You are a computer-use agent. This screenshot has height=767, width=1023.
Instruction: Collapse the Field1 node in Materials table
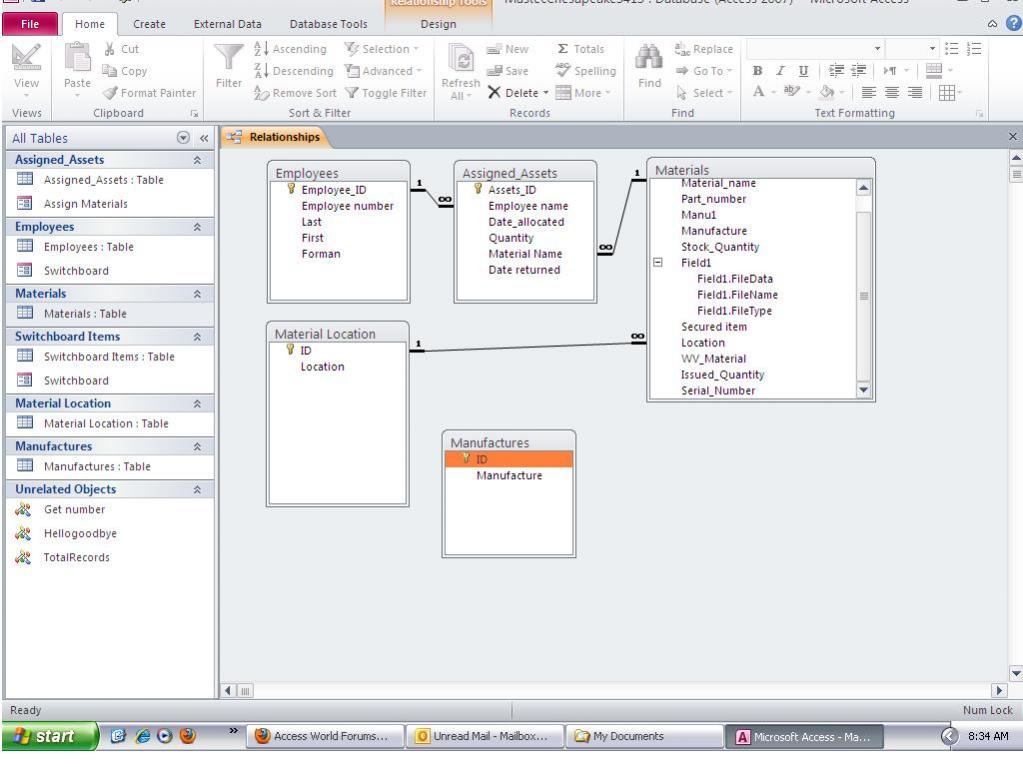(x=658, y=262)
